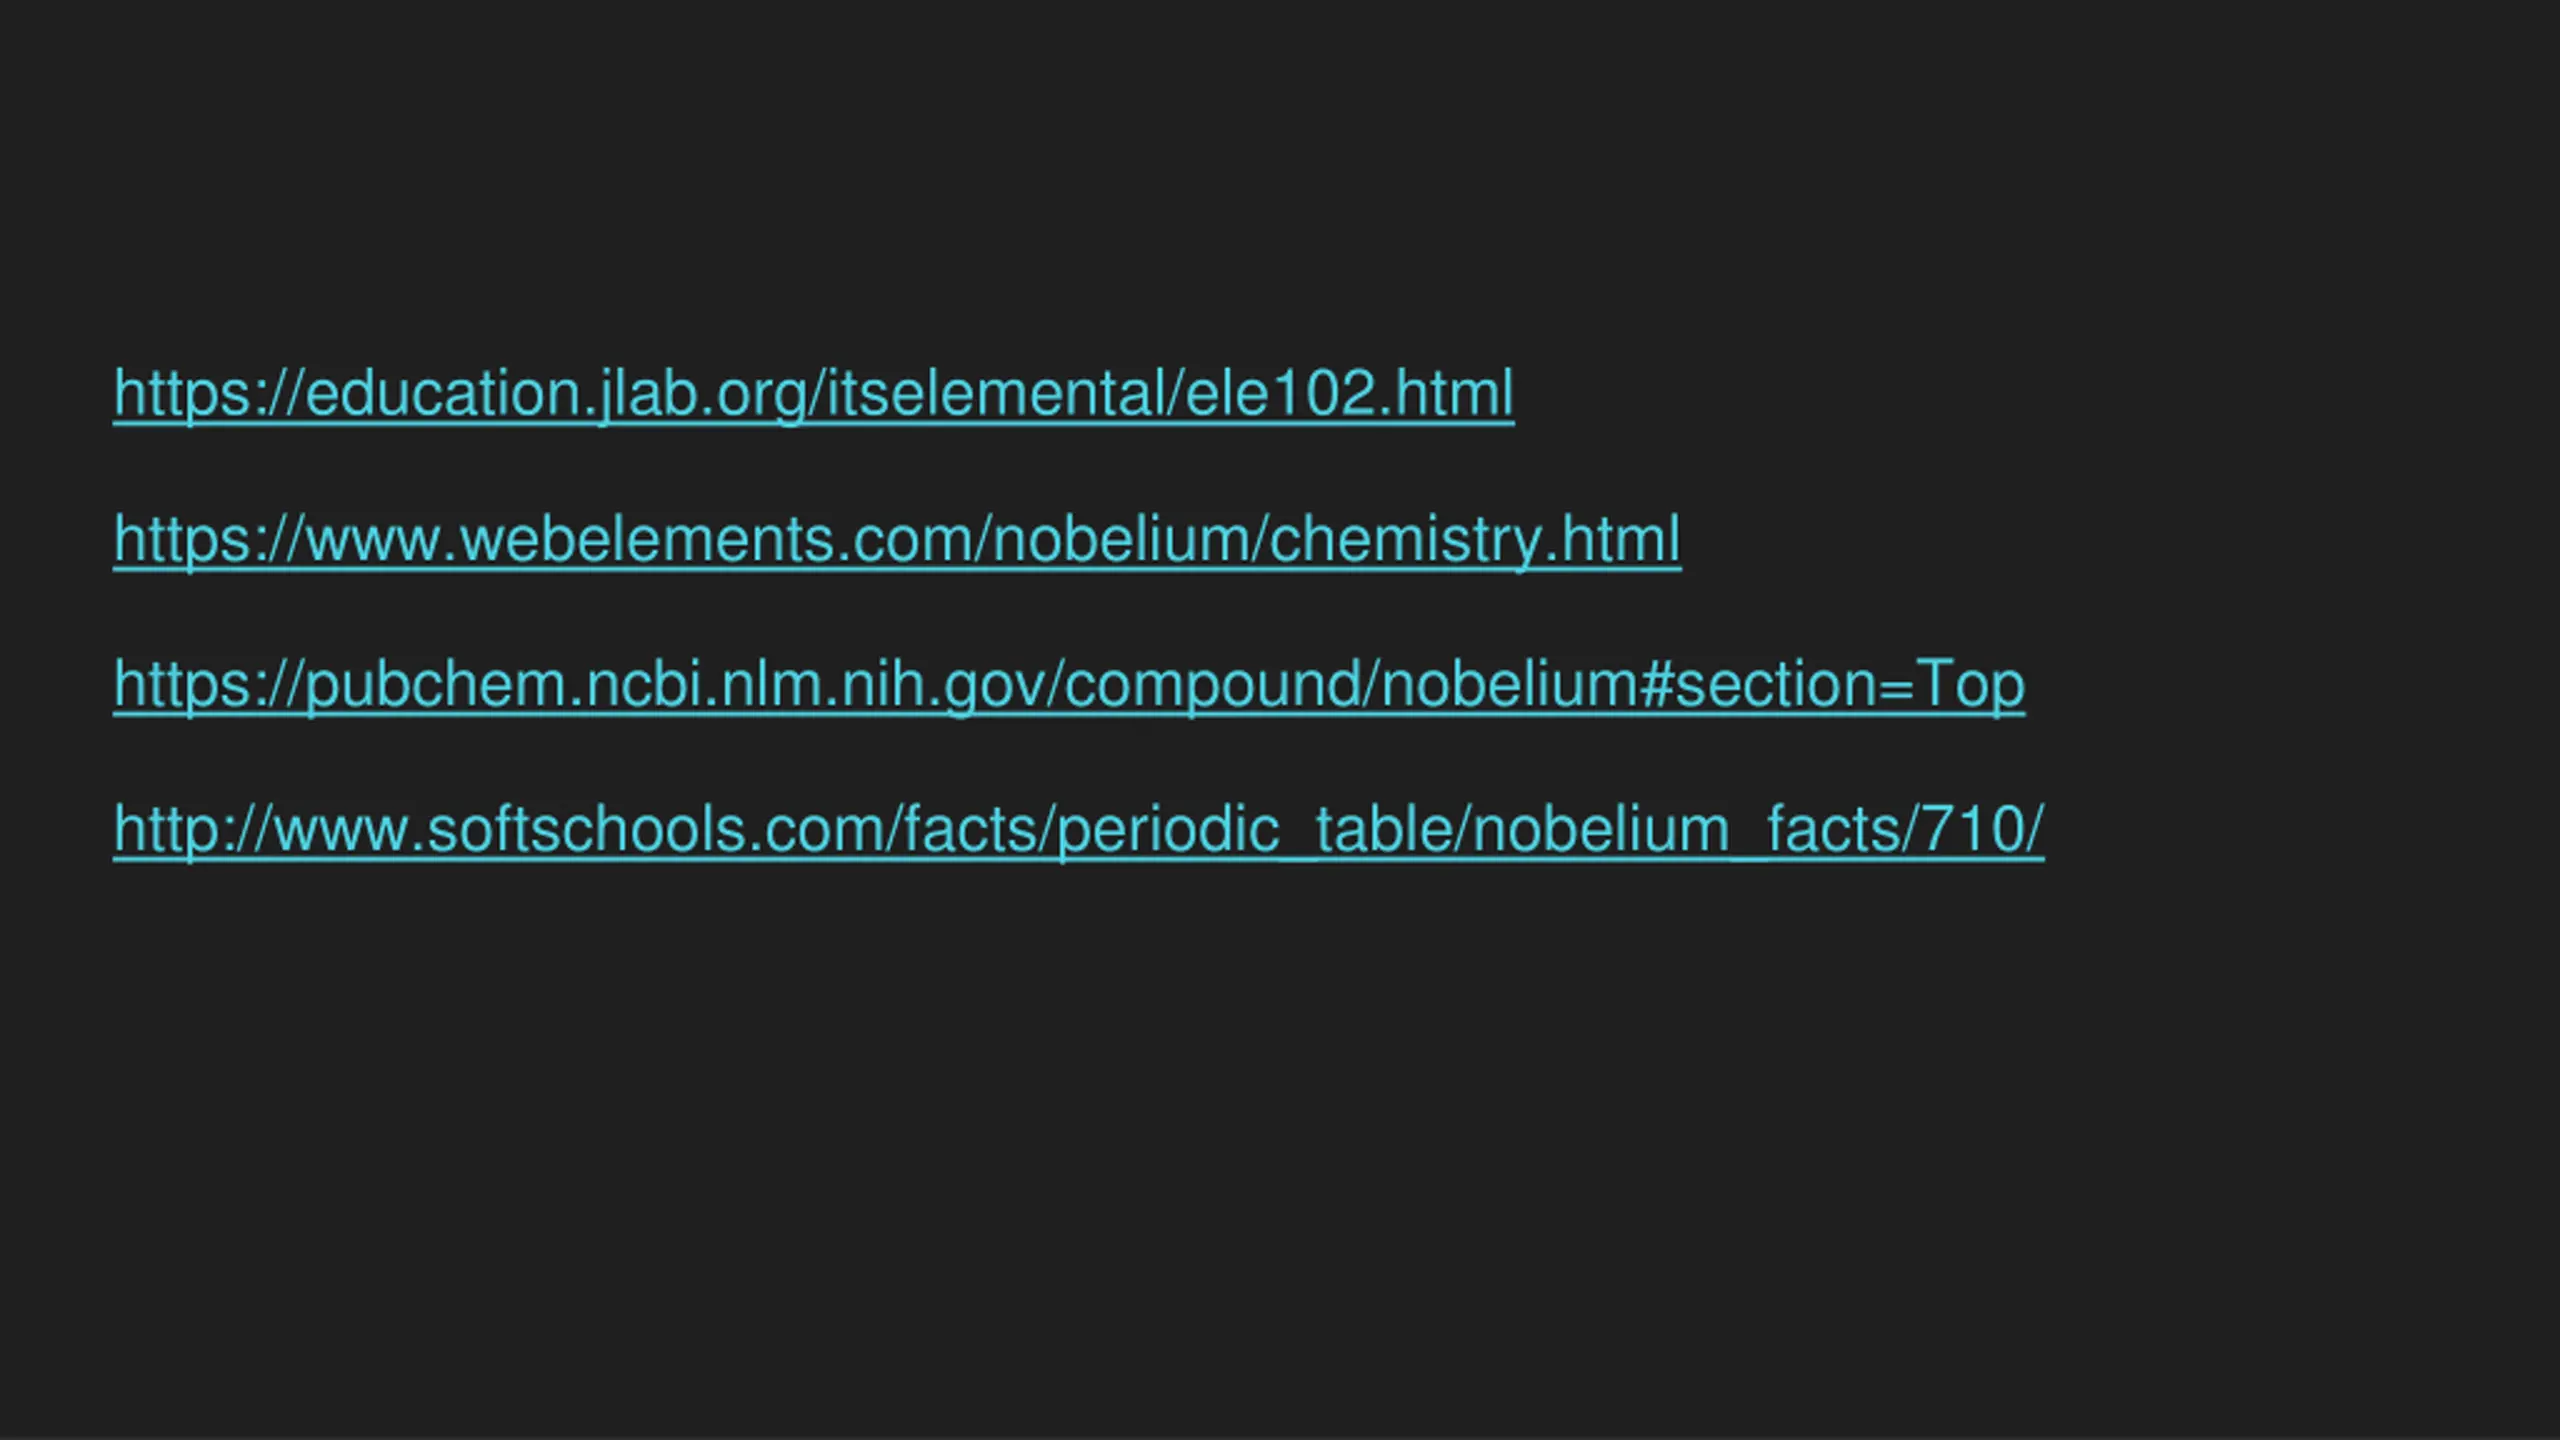This screenshot has height=1440, width=2560.
Task: Visit the www.softschools.com reference link
Action: click(1079, 830)
